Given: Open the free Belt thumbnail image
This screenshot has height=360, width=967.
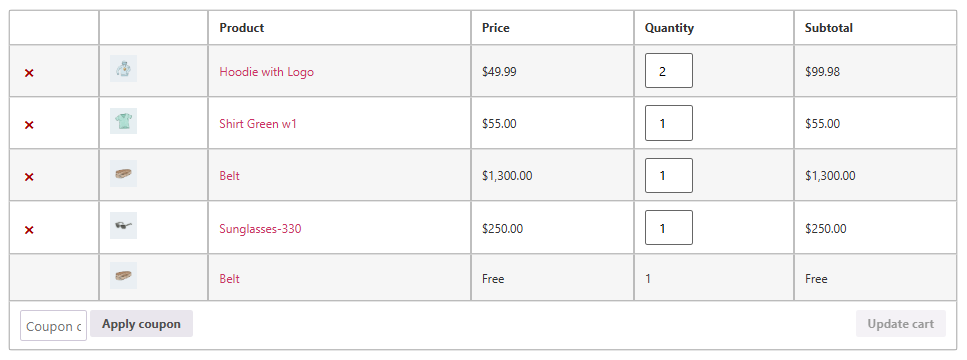Looking at the screenshot, I should click(123, 276).
